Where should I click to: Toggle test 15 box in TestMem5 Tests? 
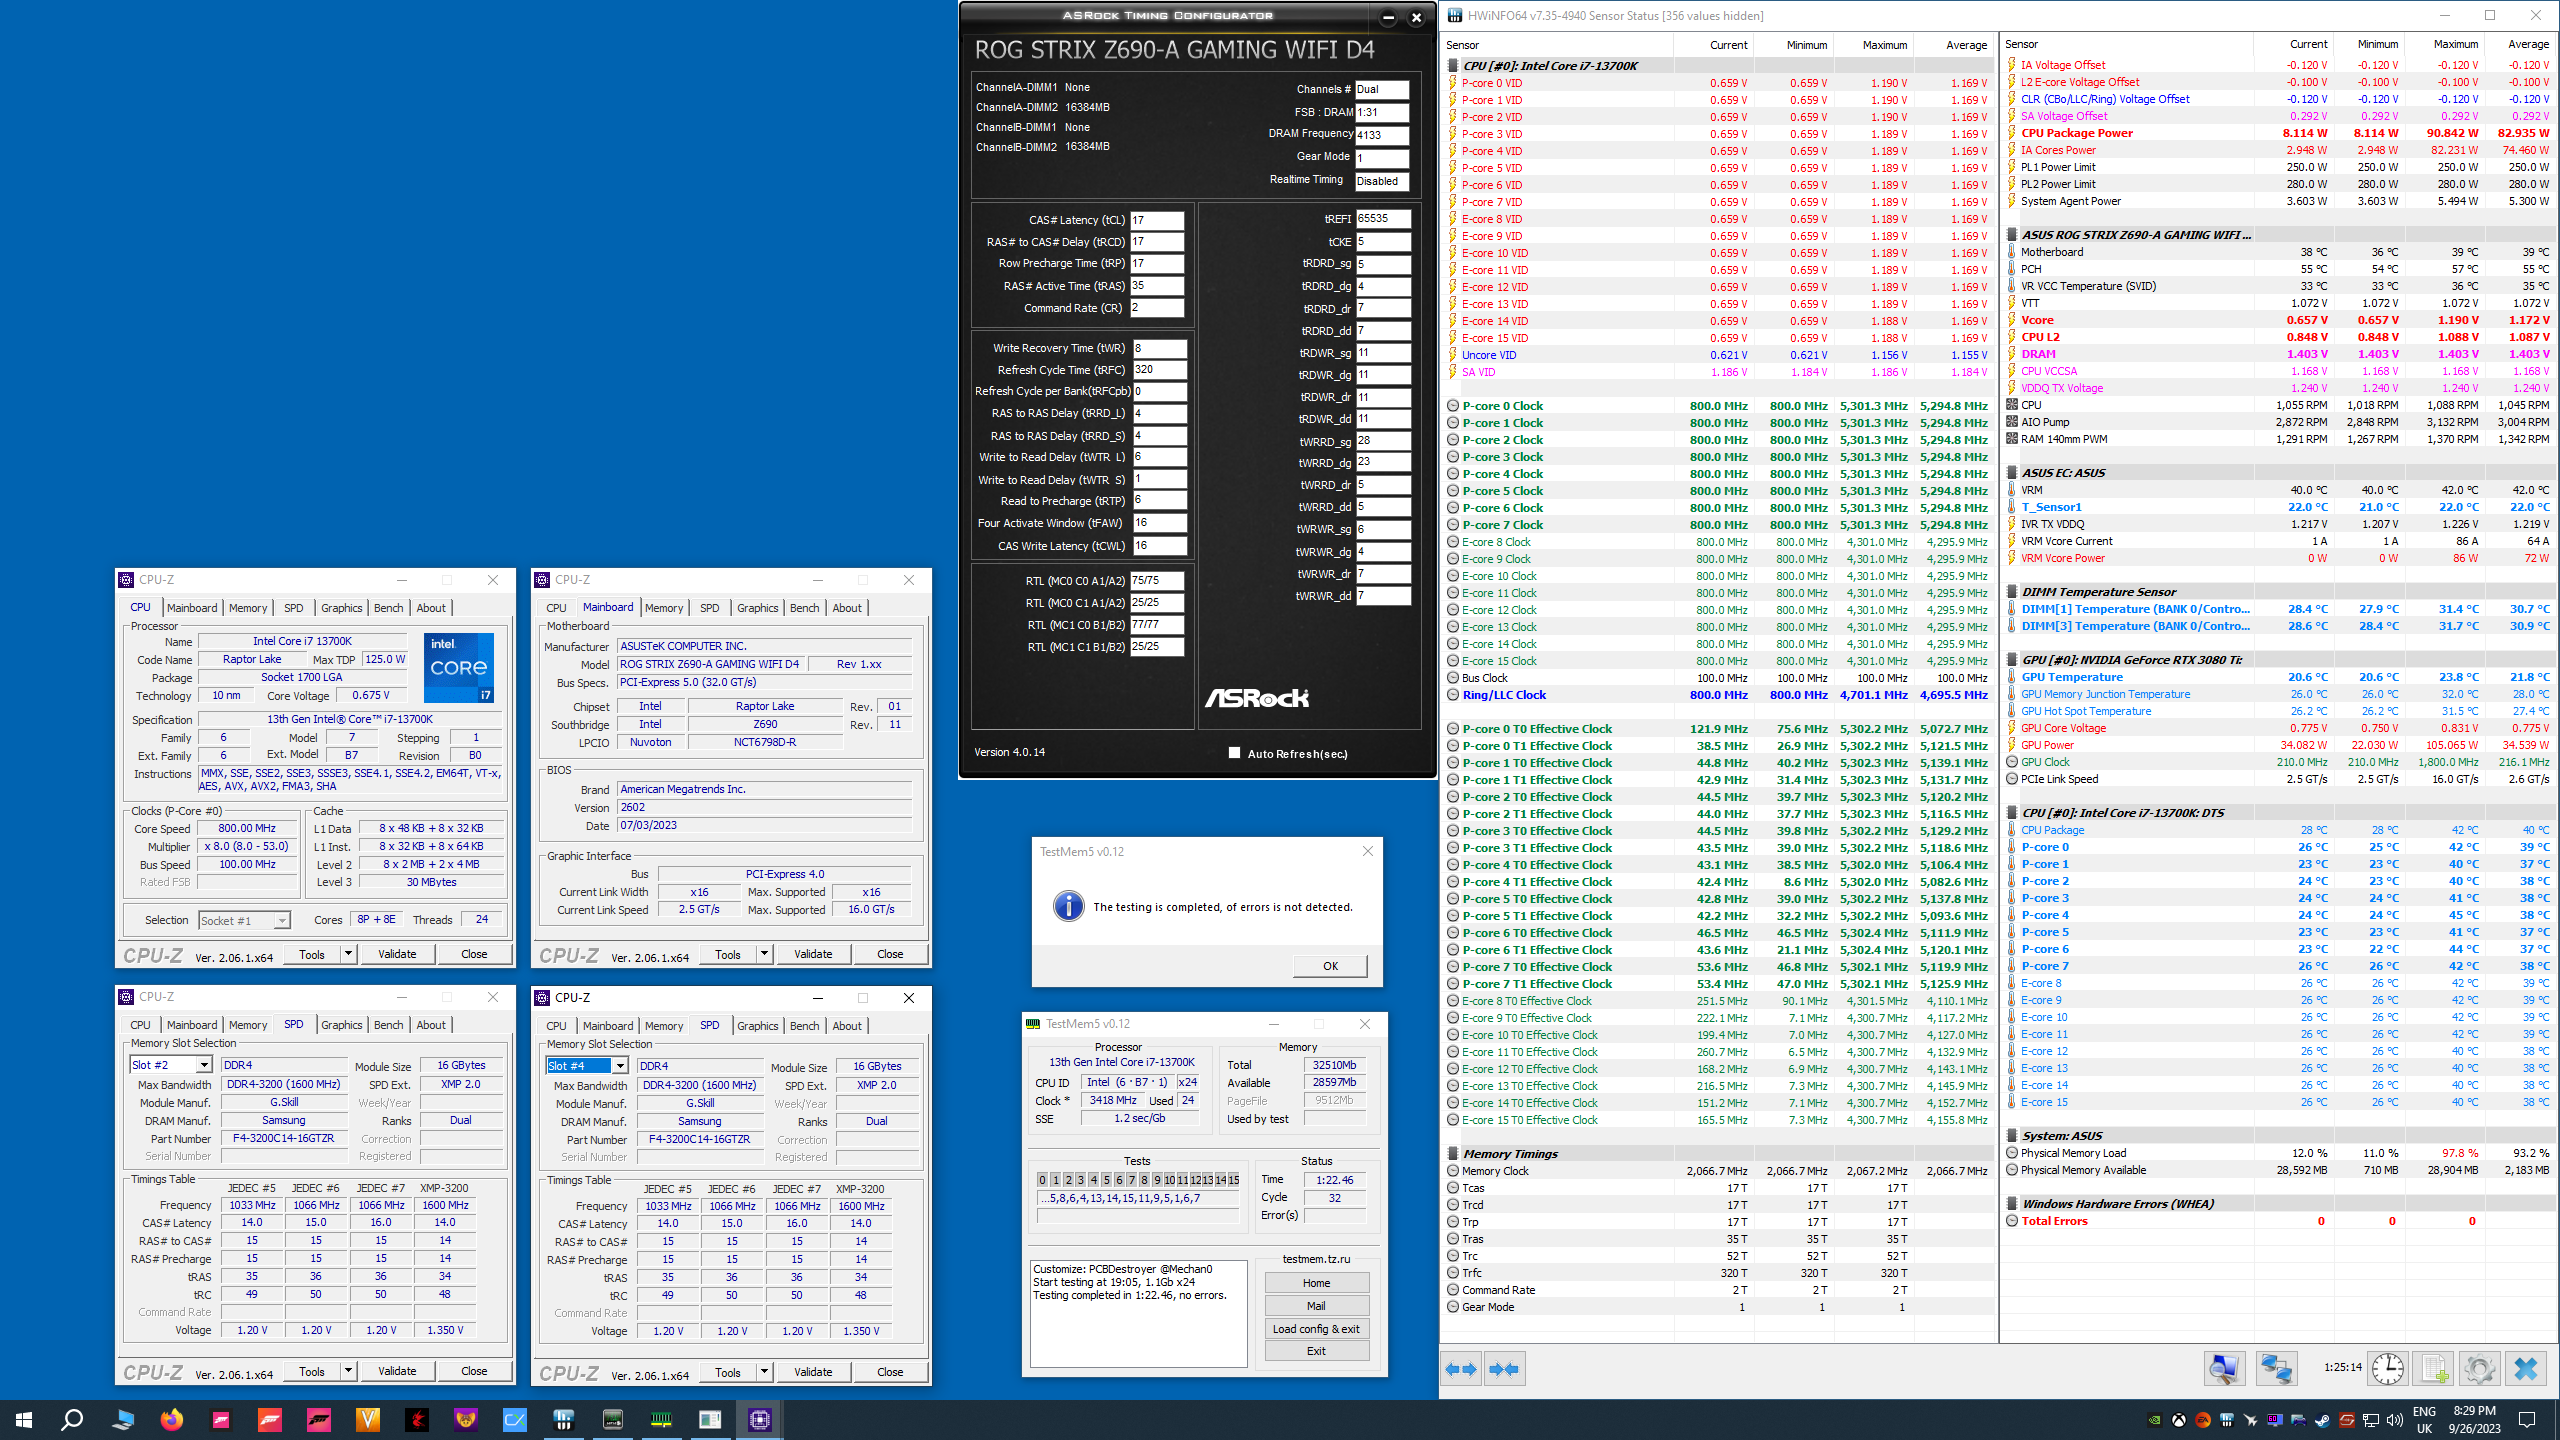[x=1234, y=1180]
